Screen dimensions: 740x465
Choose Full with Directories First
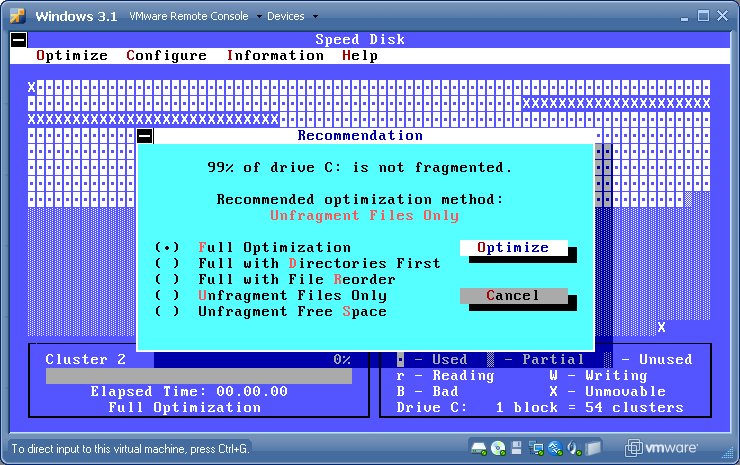coord(168,263)
